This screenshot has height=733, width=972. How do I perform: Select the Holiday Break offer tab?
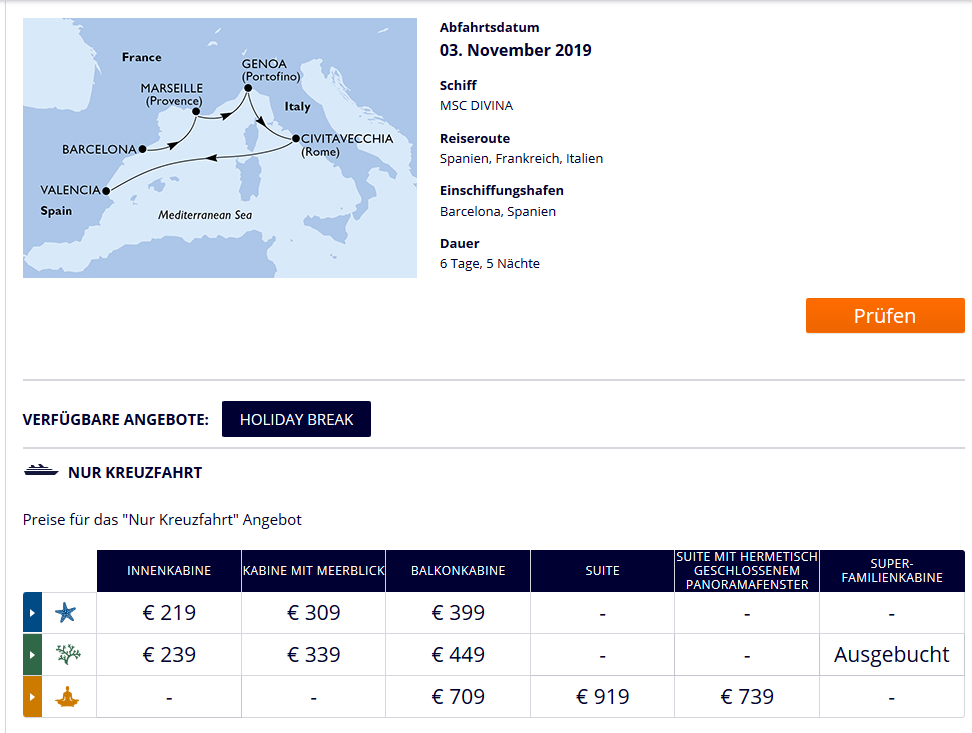pos(296,420)
